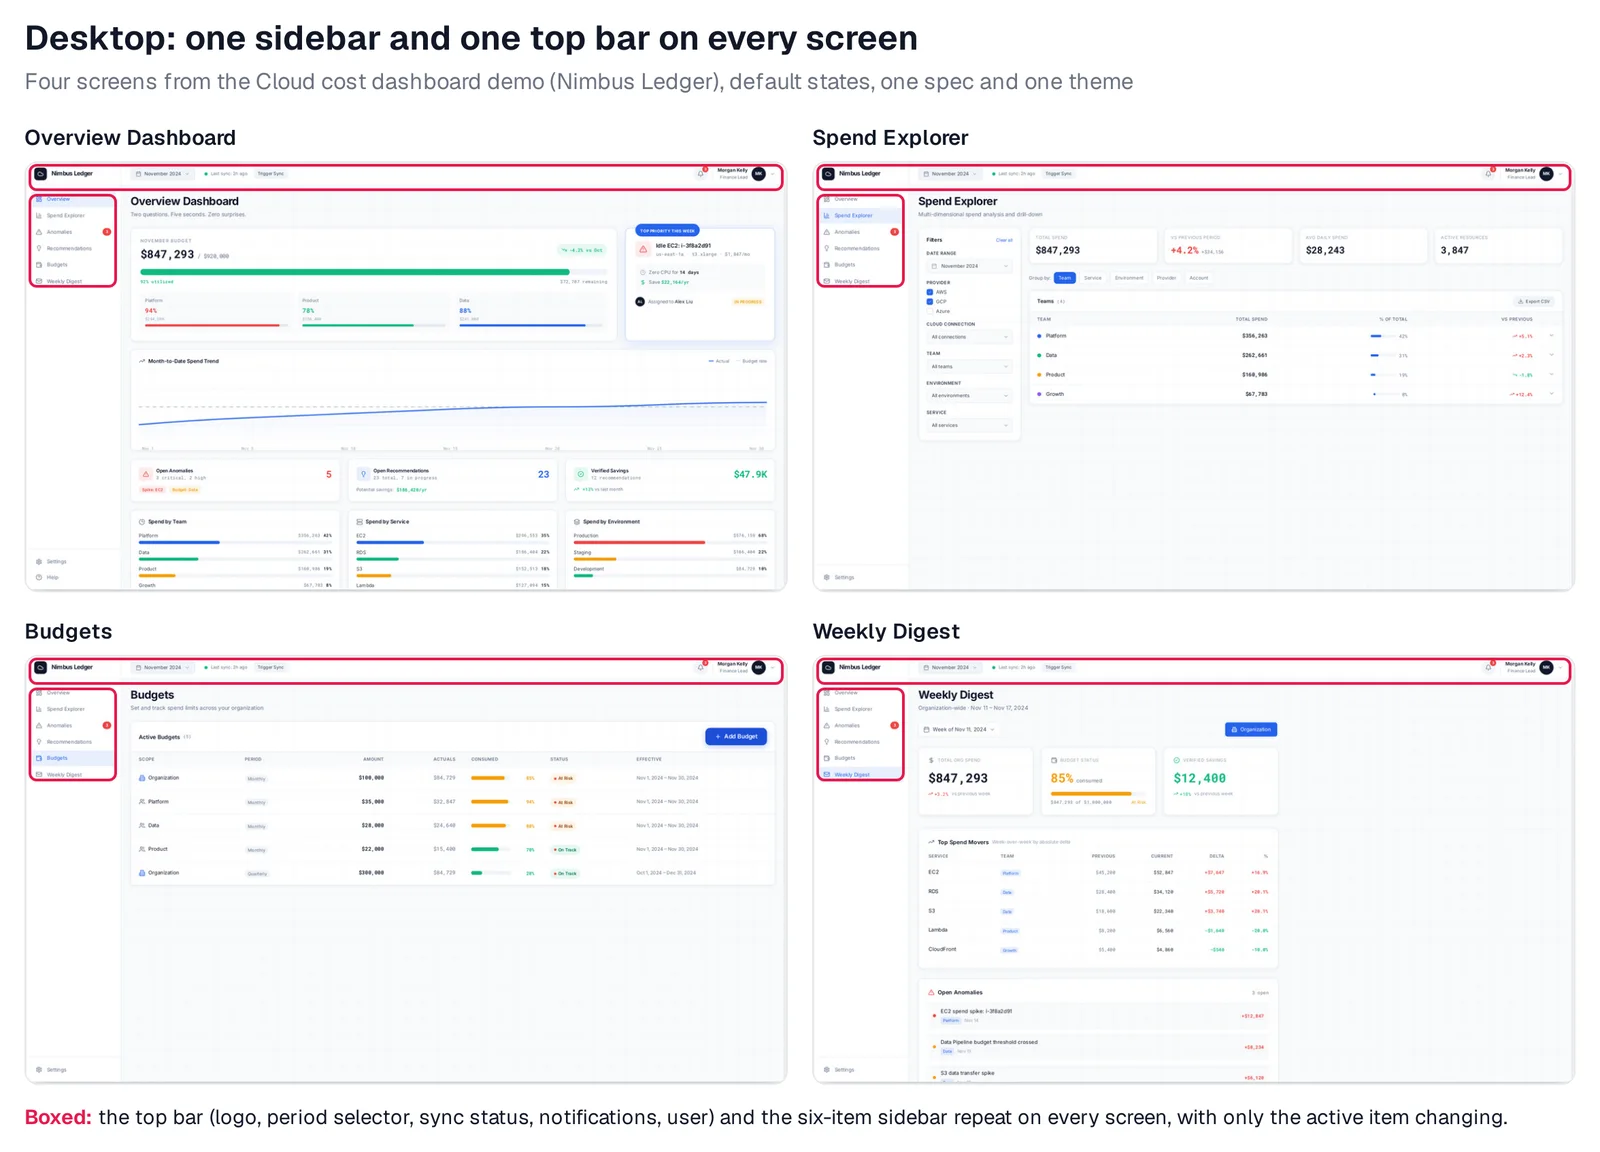Screen dimensions: 1600x1152
Task: Open the All connections dropdown in Spend Explorer
Action: [969, 337]
